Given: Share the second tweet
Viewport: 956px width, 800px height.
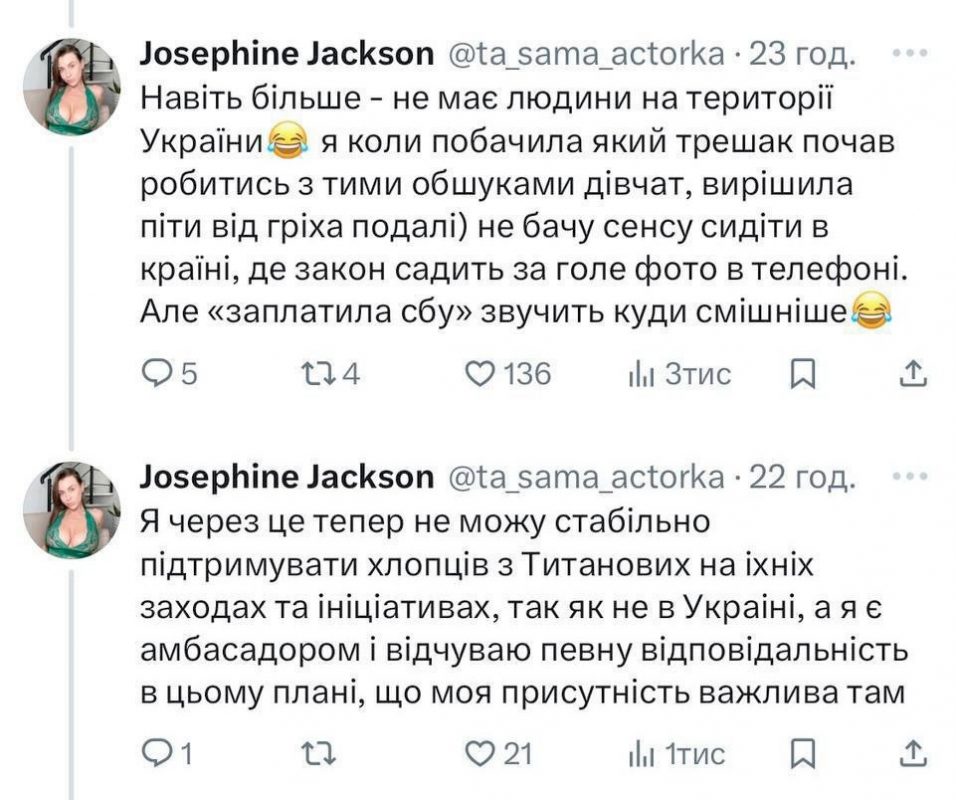Looking at the screenshot, I should click(912, 752).
